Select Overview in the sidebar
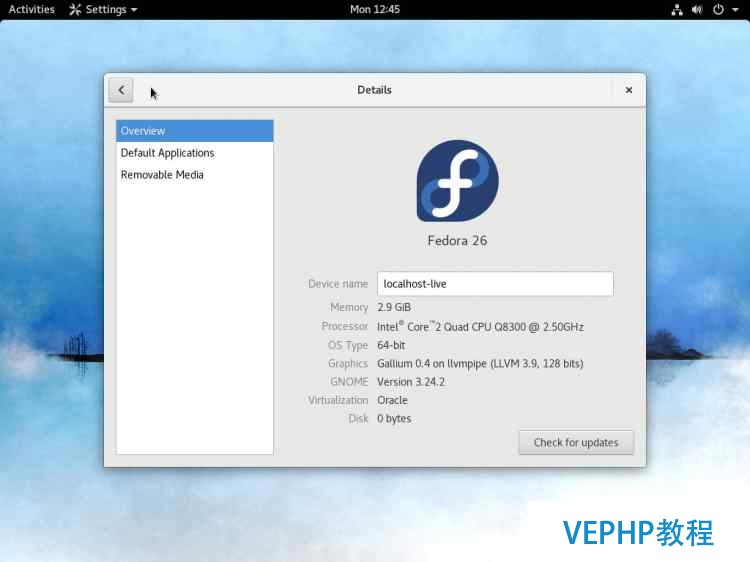Image resolution: width=750 pixels, height=562 pixels. (195, 131)
